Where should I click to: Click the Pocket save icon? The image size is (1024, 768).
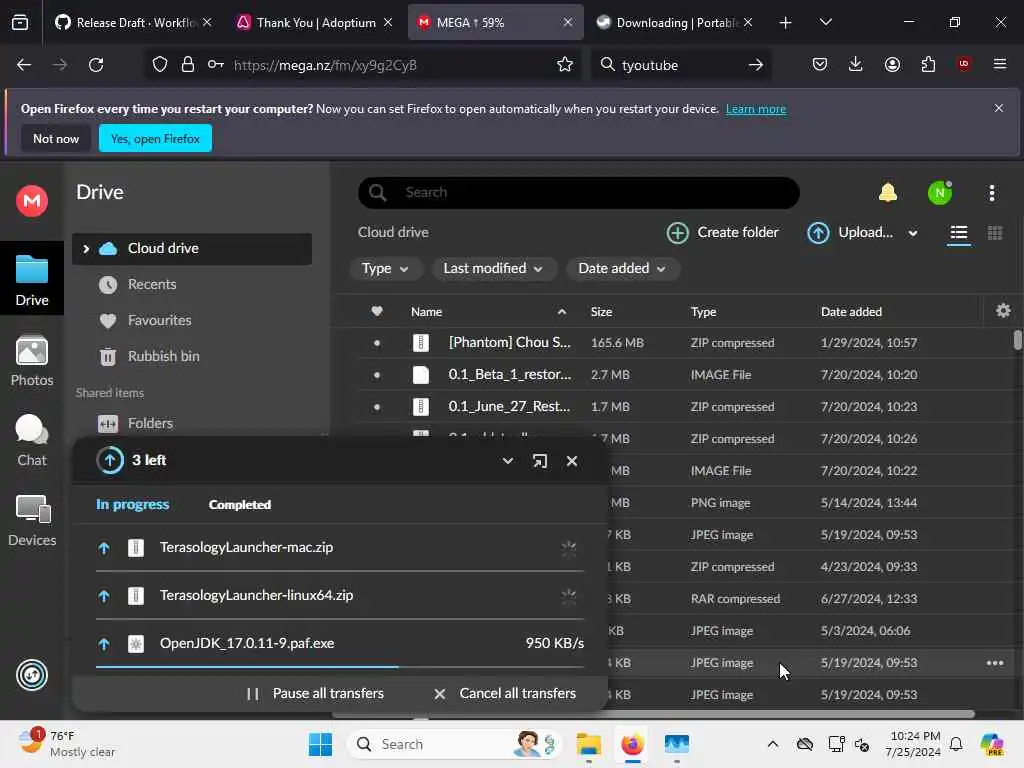point(820,64)
